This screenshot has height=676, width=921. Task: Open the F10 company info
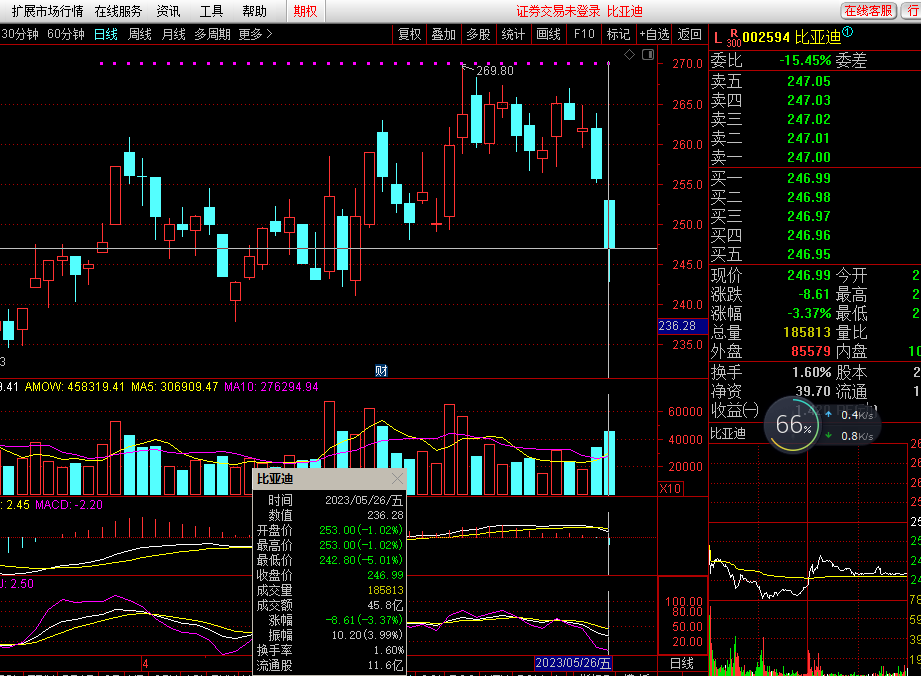584,35
